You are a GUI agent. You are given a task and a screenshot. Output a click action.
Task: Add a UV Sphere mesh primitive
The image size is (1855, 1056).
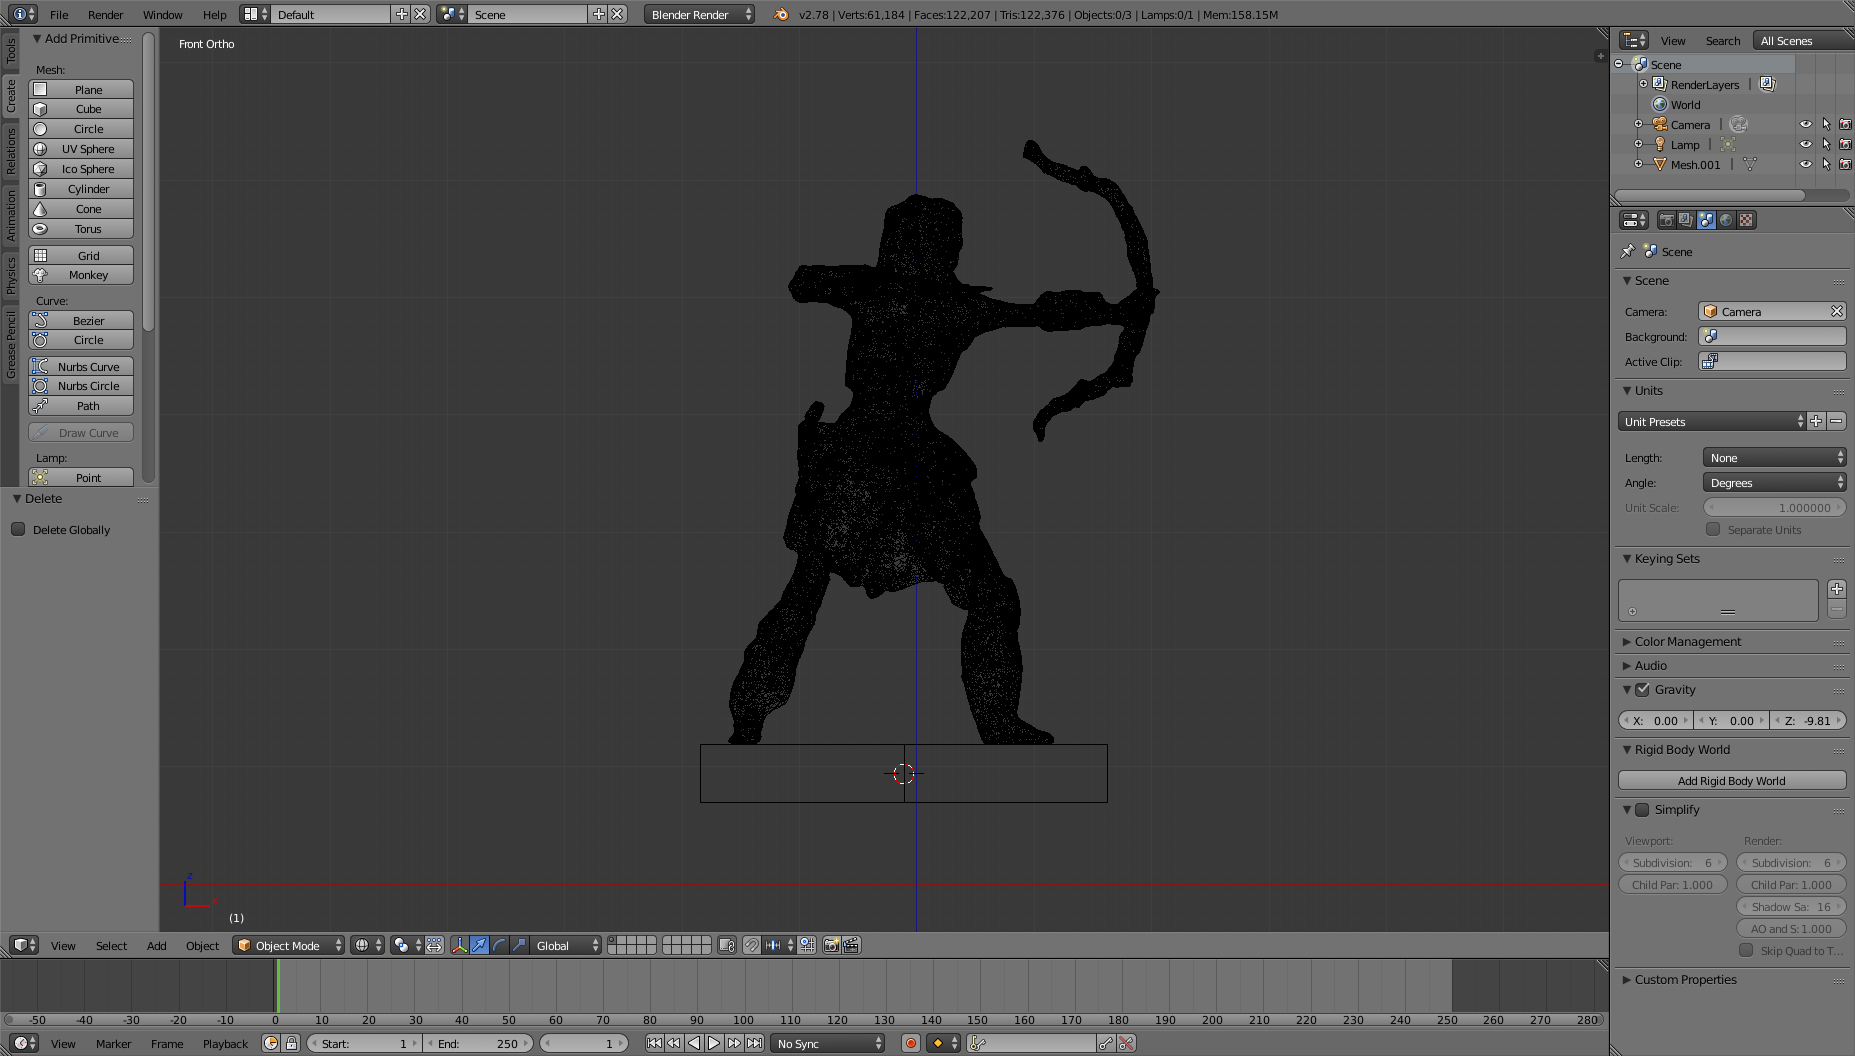(x=81, y=149)
